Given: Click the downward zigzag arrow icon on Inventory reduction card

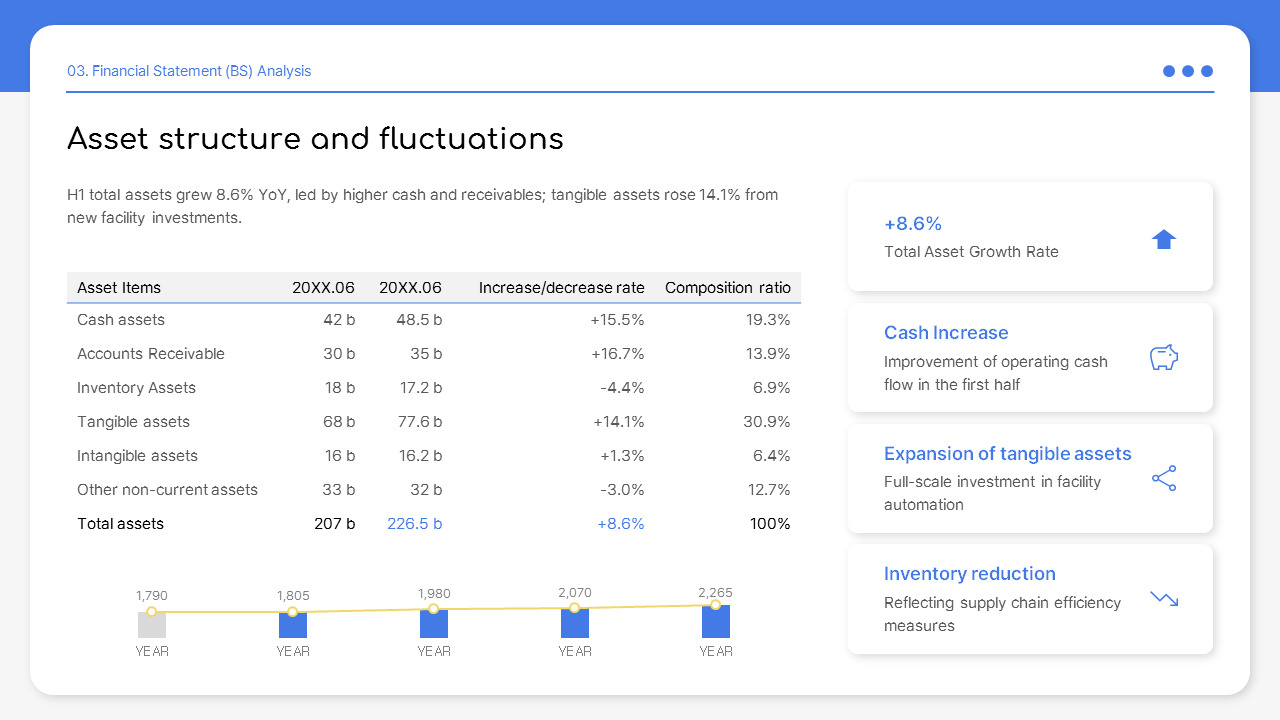Looking at the screenshot, I should [x=1163, y=598].
